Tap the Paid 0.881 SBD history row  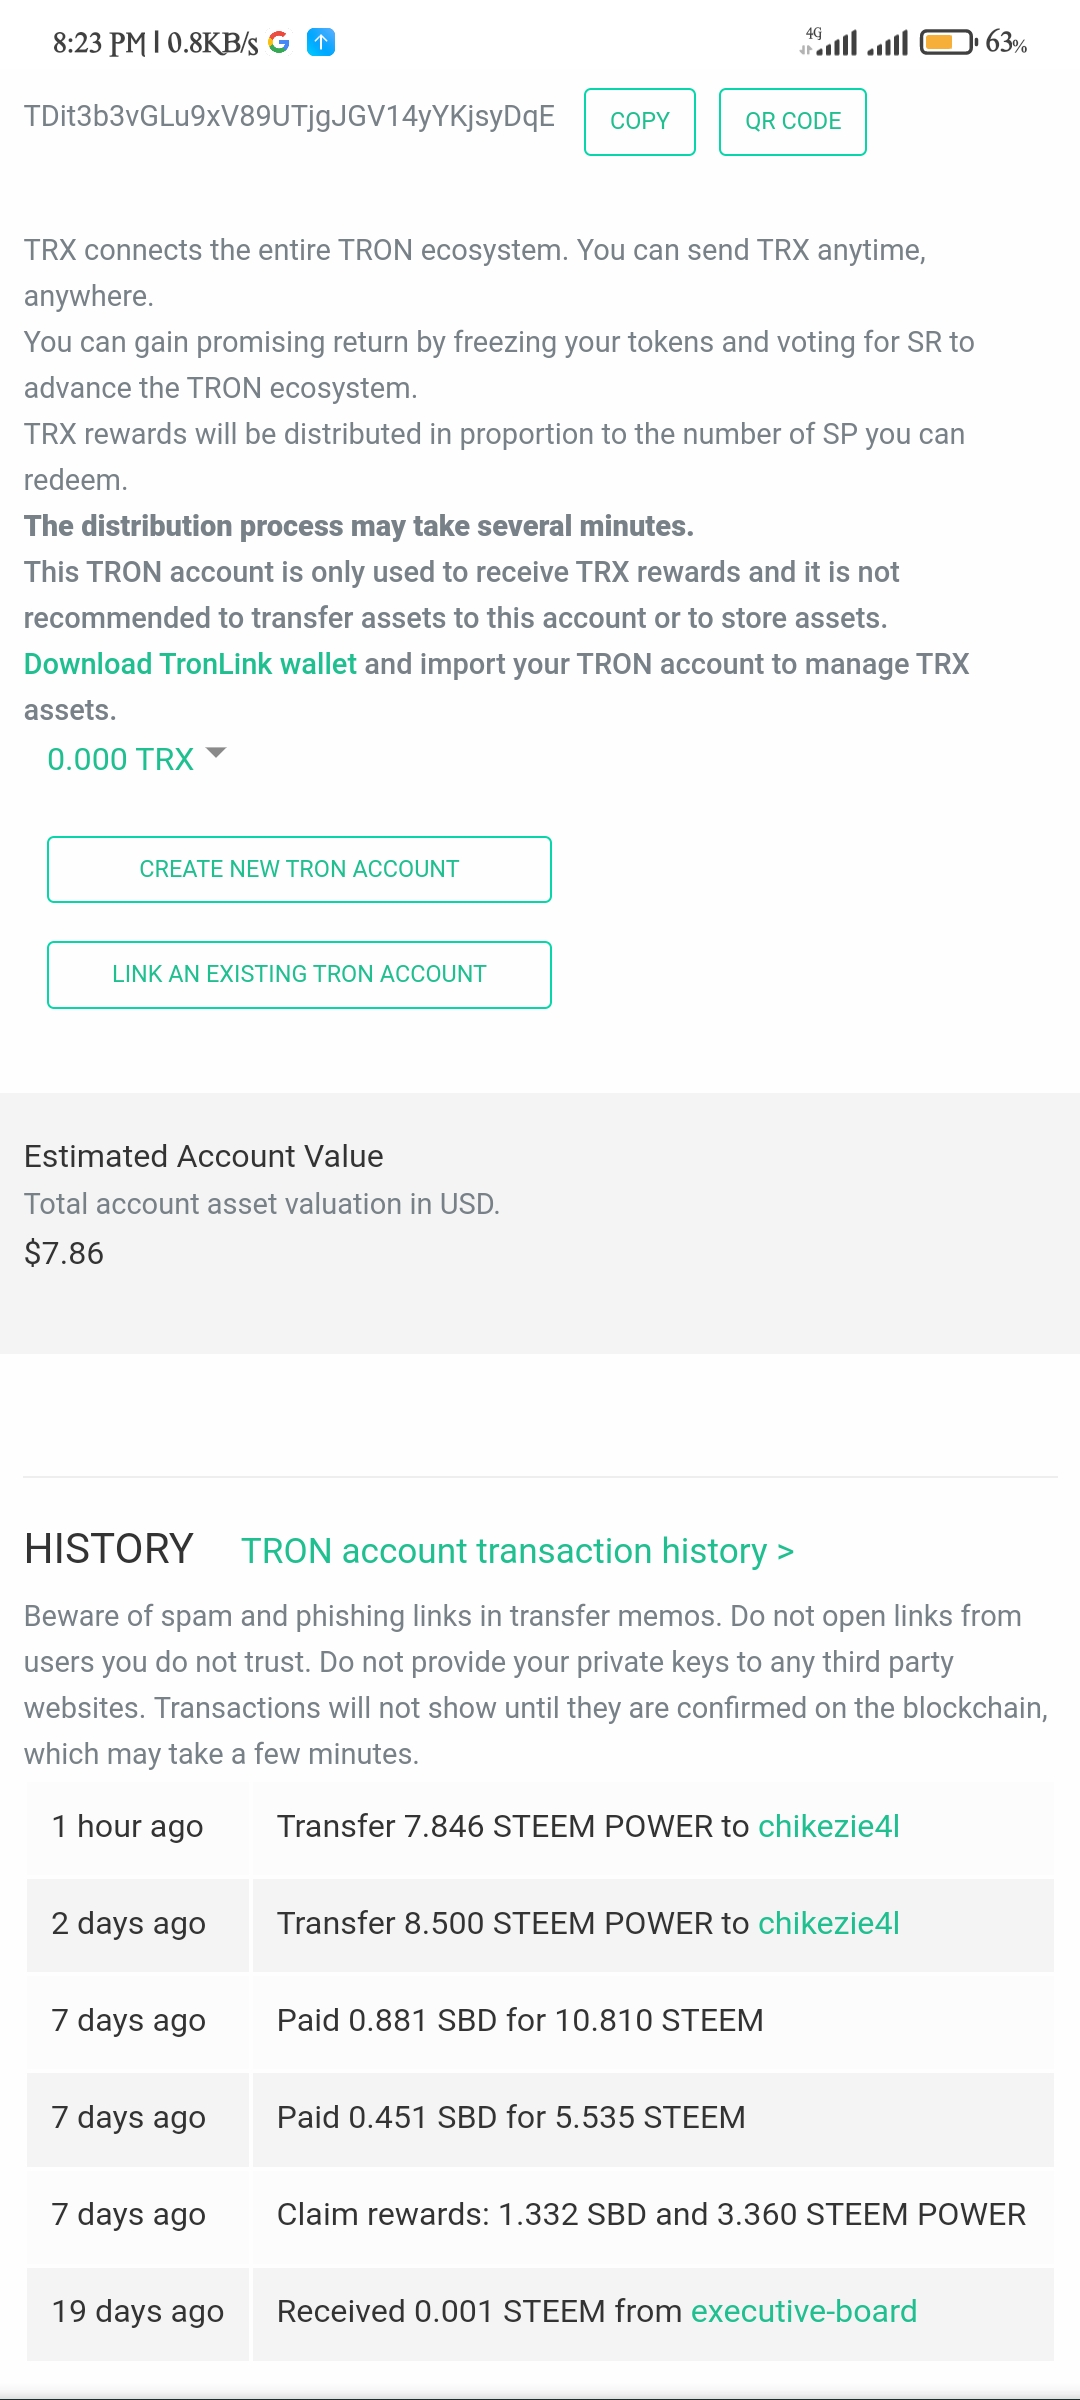(520, 2020)
